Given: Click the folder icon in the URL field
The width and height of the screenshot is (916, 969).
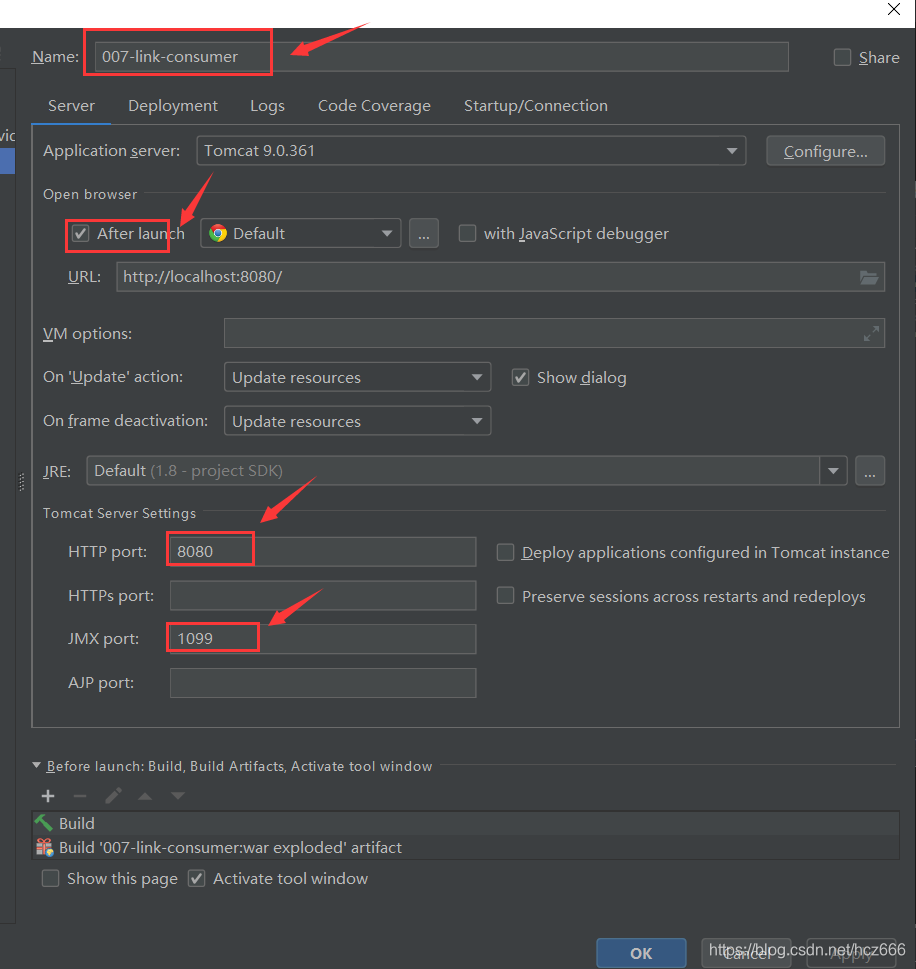Looking at the screenshot, I should click(x=869, y=277).
